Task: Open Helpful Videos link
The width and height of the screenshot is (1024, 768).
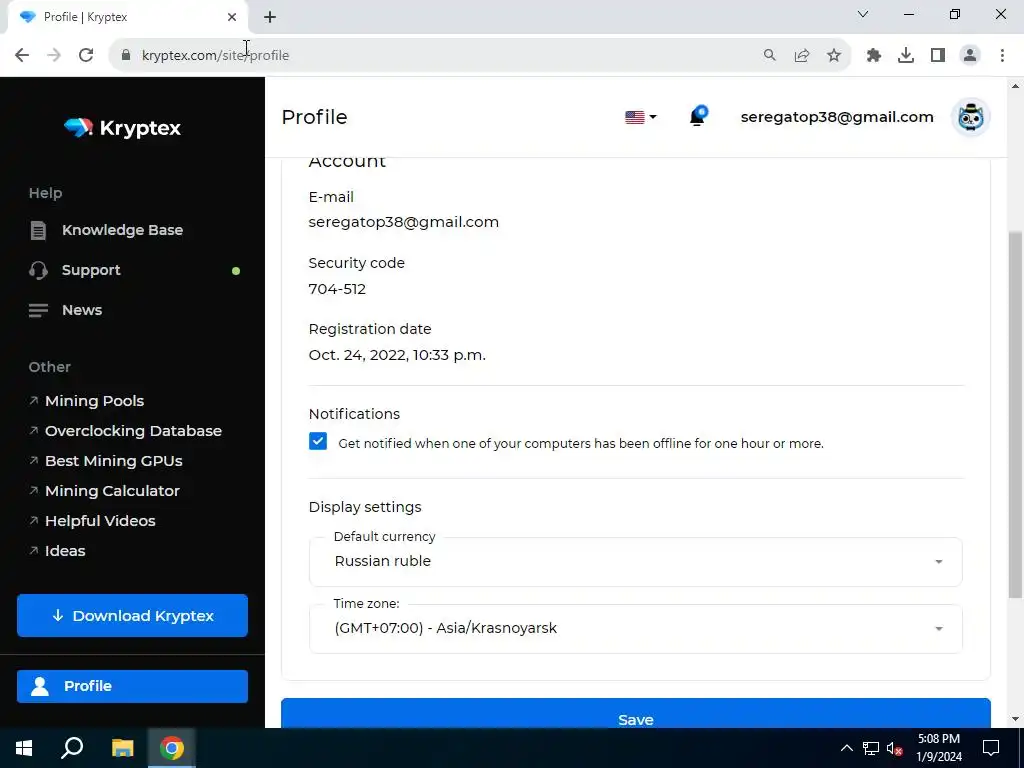Action: tap(100, 521)
